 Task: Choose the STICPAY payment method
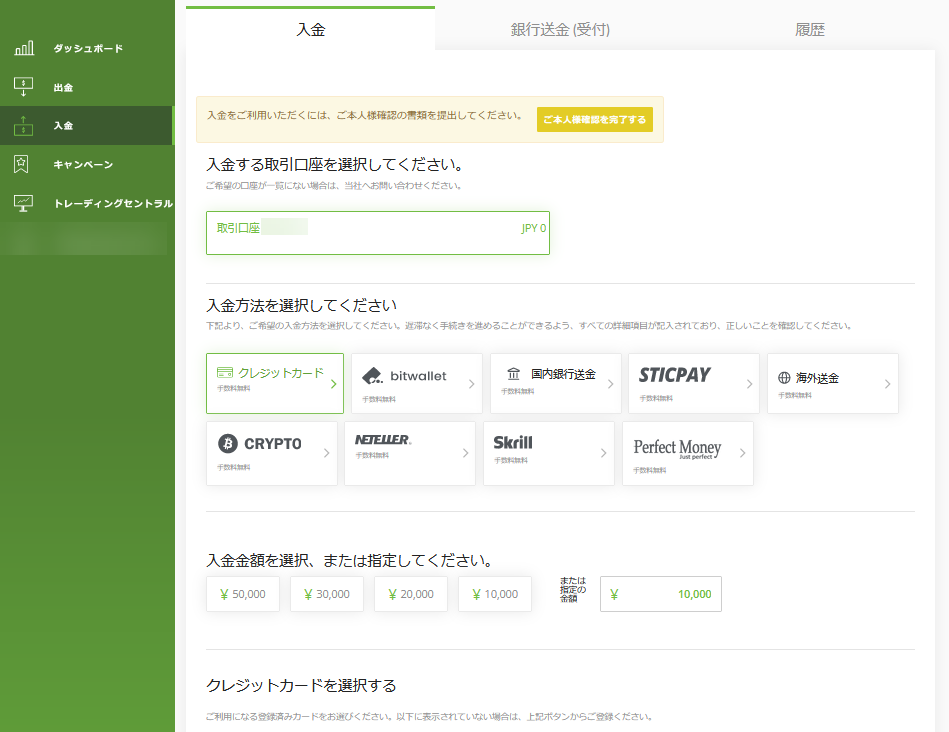click(x=690, y=383)
